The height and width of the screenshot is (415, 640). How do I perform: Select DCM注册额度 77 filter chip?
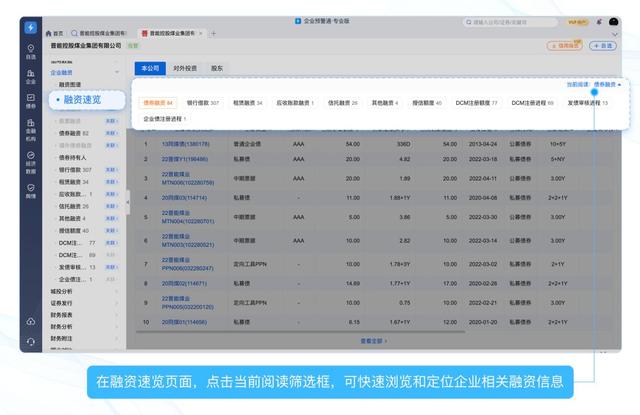[476, 103]
